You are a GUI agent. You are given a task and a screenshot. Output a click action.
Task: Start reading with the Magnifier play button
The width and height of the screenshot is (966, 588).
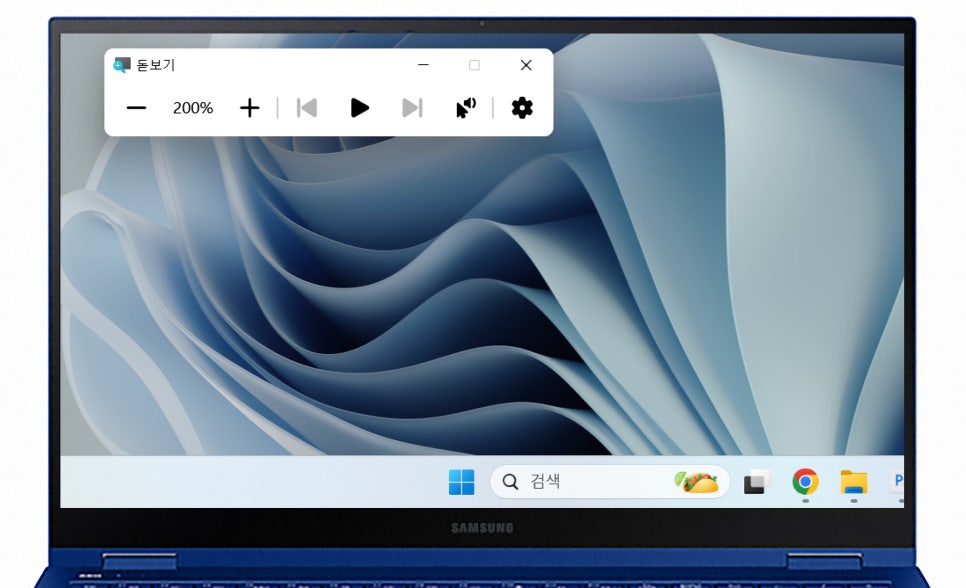click(x=359, y=108)
